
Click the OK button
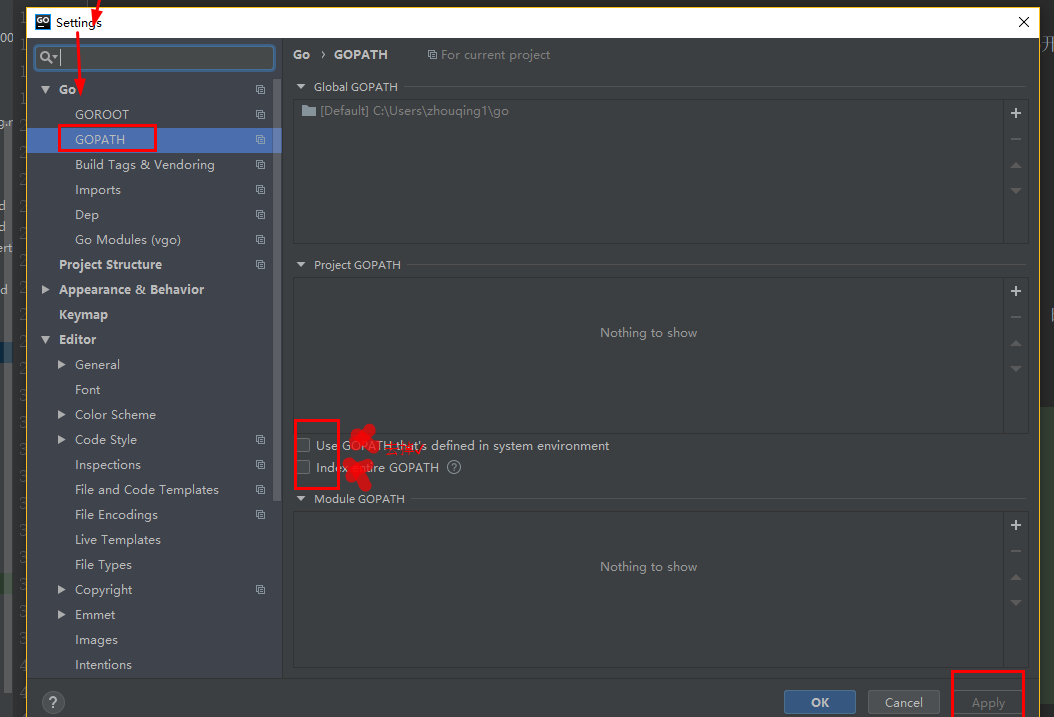819,702
